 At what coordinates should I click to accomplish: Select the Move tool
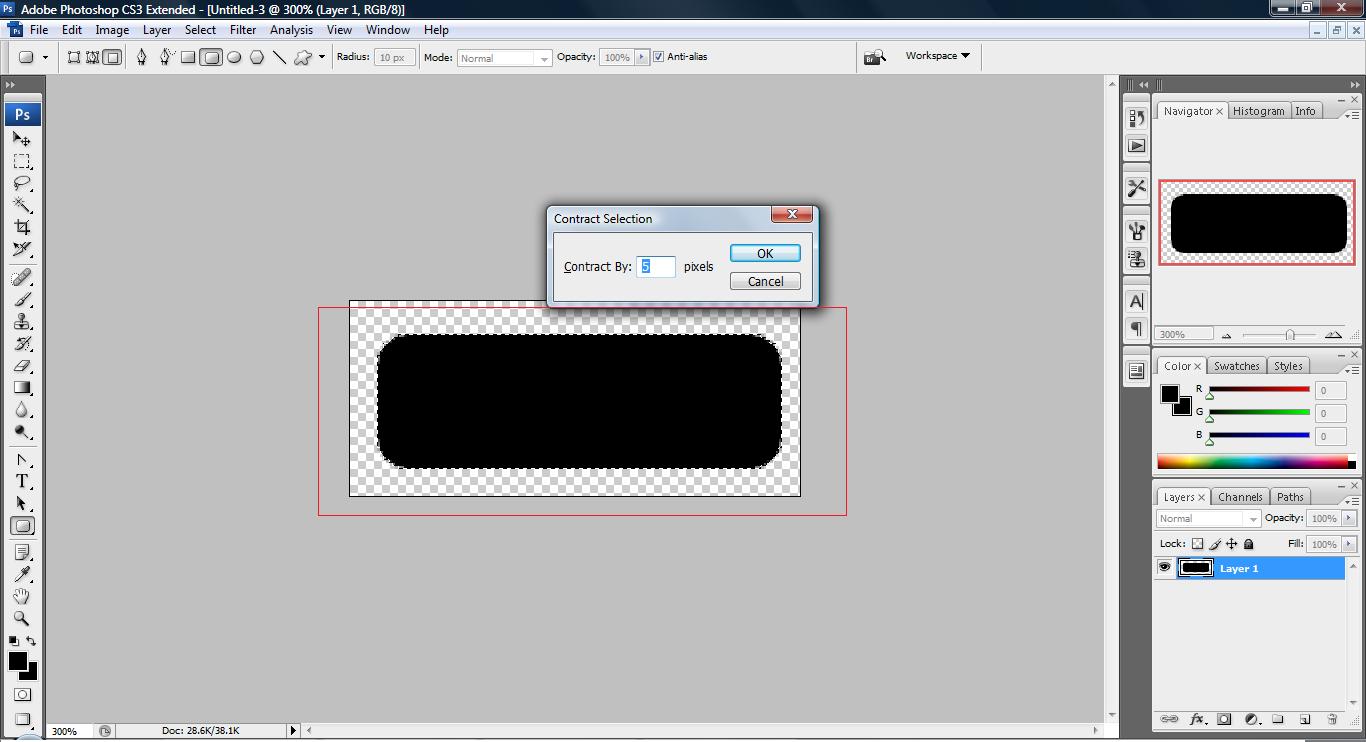point(22,140)
